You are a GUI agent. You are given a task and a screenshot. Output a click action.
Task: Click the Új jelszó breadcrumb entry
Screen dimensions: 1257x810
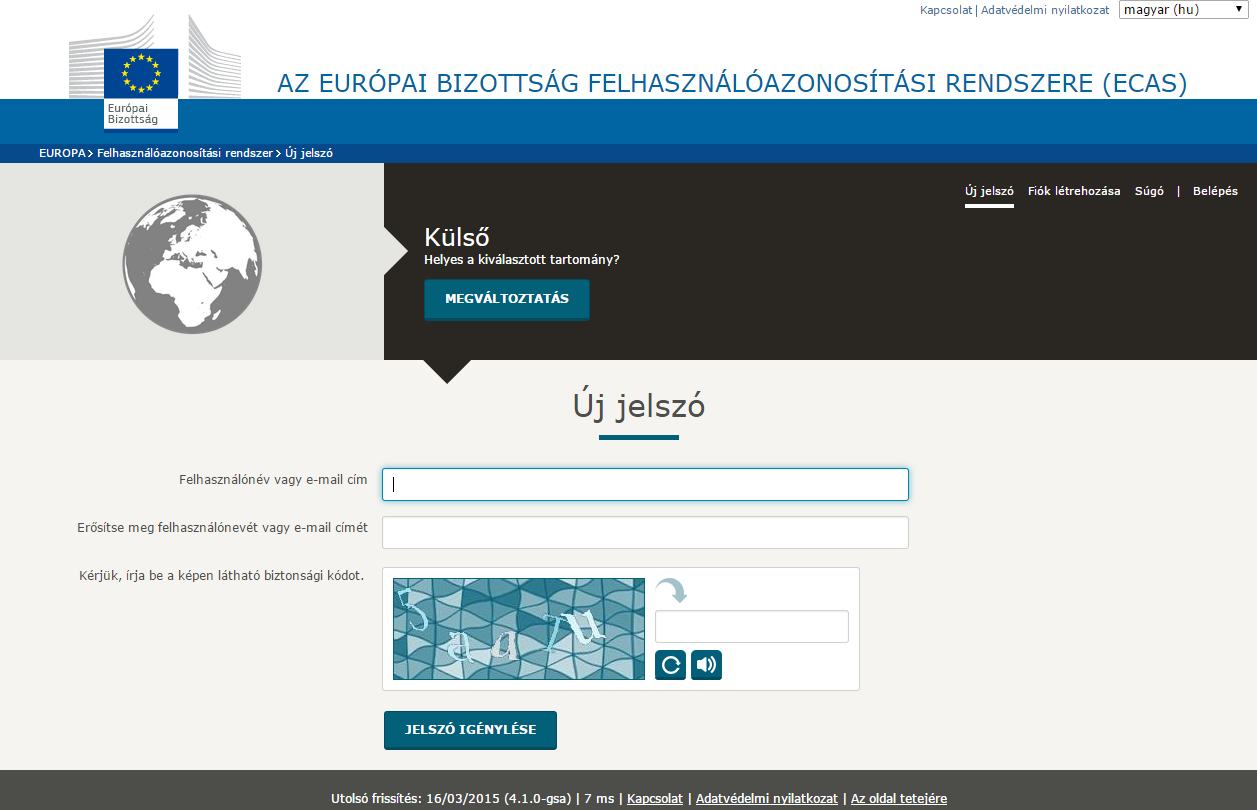click(309, 154)
